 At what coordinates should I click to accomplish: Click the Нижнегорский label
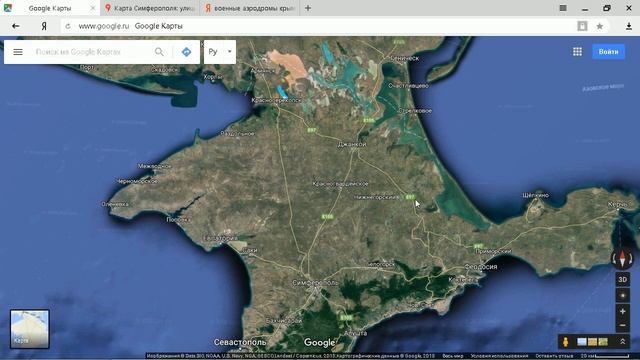(x=376, y=197)
